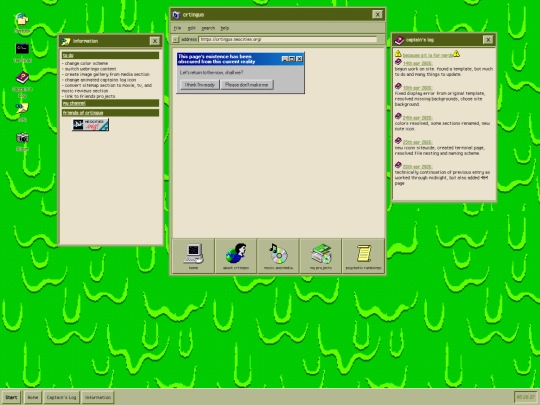This screenshot has height=405, width=540.
Task: Click small button left of address label
Action: pyautogui.click(x=176, y=40)
